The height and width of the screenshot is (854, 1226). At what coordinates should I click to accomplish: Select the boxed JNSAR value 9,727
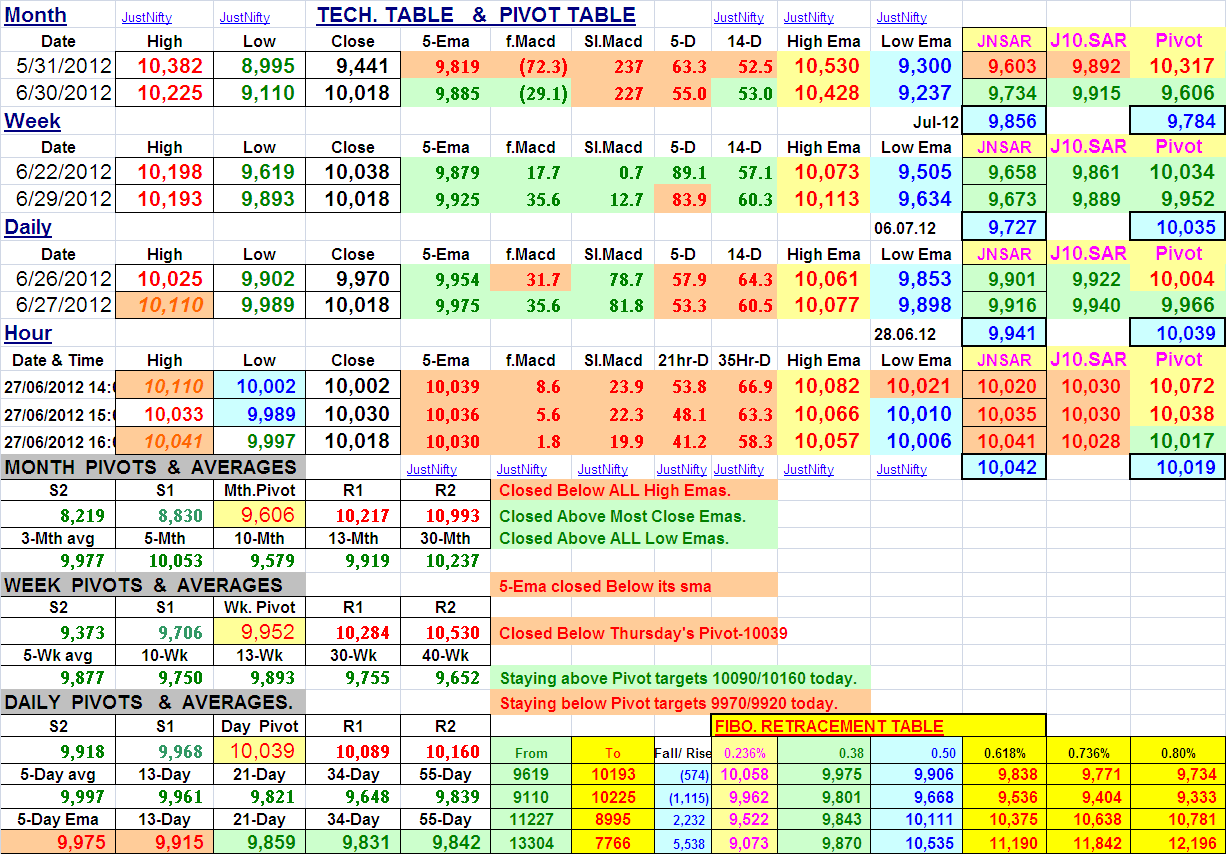pos(1004,227)
